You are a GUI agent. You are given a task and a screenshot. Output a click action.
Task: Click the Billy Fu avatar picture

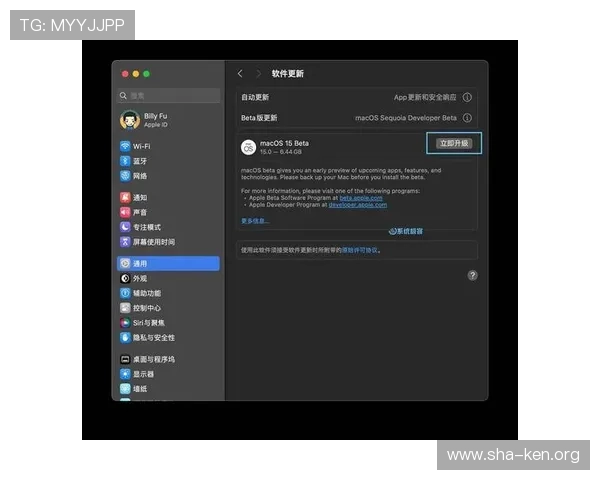[130, 120]
